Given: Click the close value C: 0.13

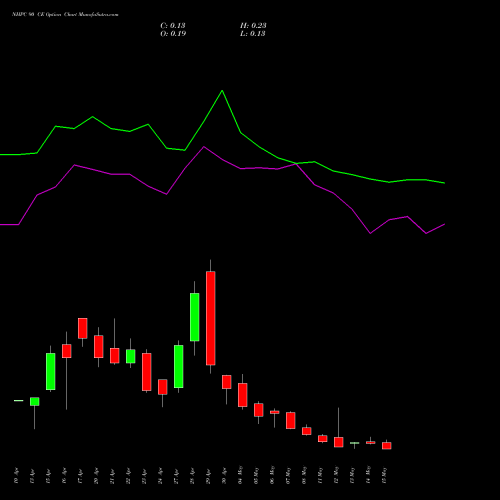Looking at the screenshot, I should (173, 26).
